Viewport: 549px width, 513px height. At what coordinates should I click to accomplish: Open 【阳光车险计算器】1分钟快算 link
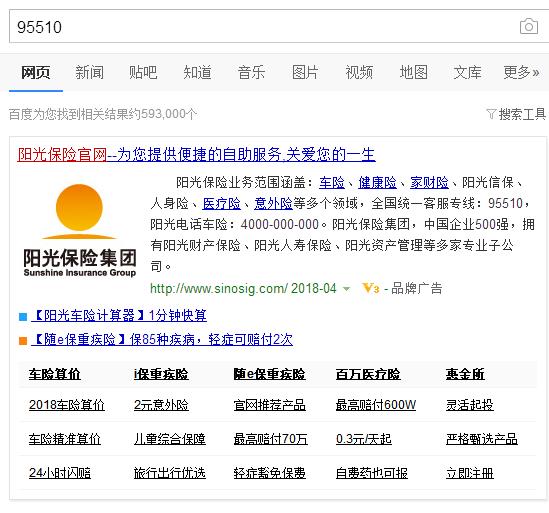(x=119, y=316)
